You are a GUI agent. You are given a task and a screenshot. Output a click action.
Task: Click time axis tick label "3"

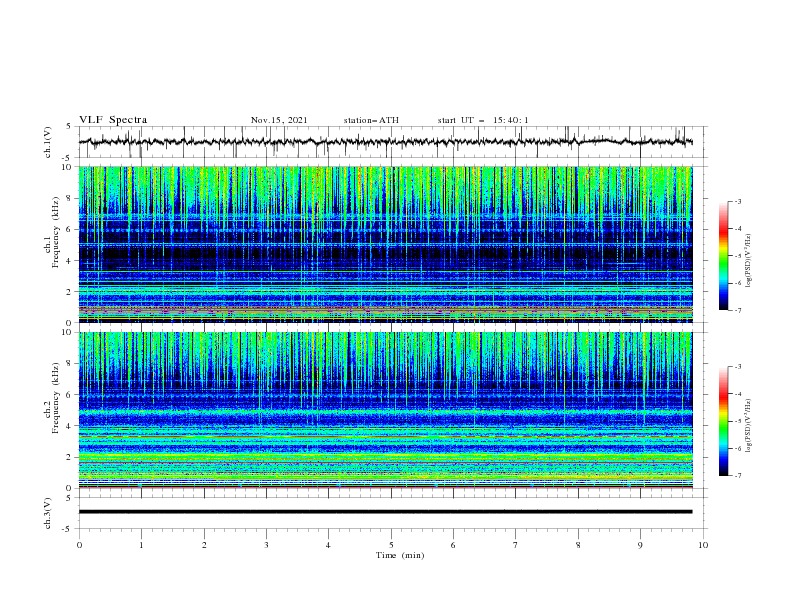point(266,545)
